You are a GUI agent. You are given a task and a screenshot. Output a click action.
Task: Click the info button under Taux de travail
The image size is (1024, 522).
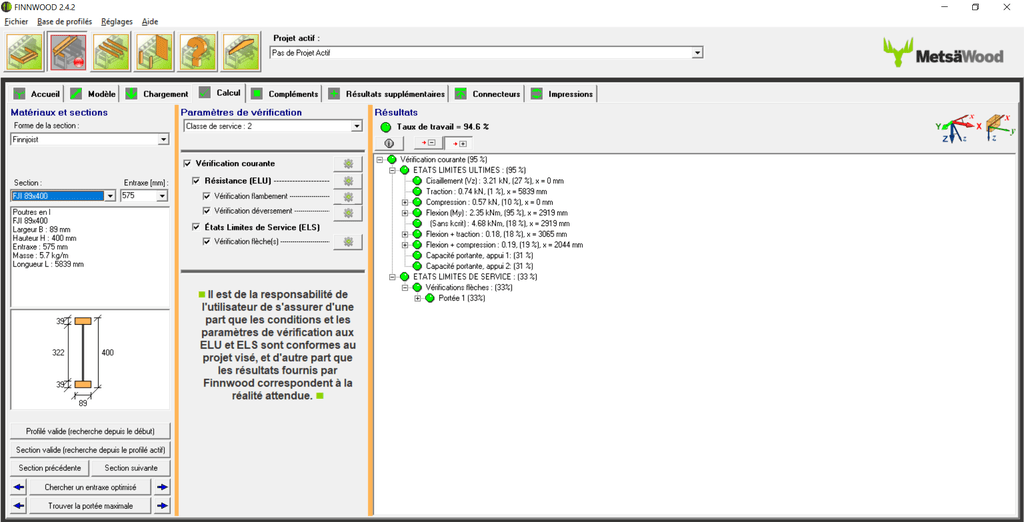click(x=391, y=143)
